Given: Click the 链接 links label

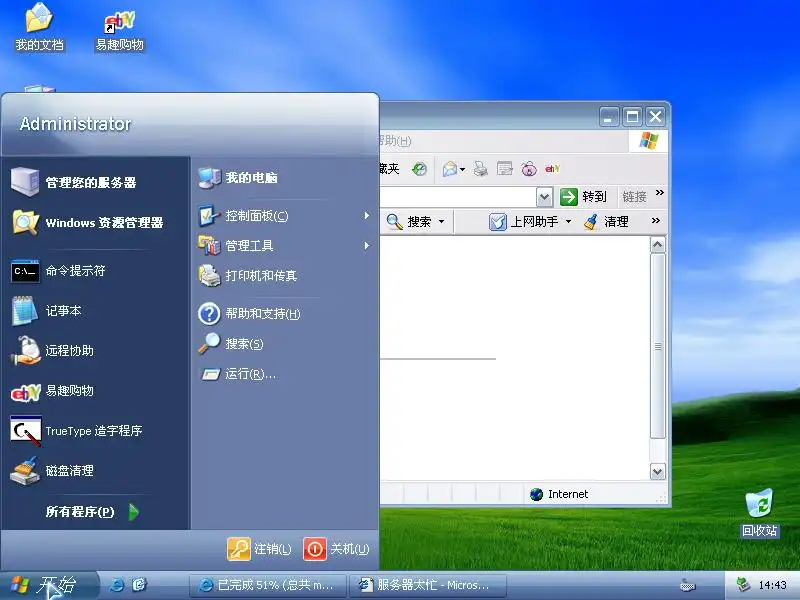Looking at the screenshot, I should [x=634, y=197].
